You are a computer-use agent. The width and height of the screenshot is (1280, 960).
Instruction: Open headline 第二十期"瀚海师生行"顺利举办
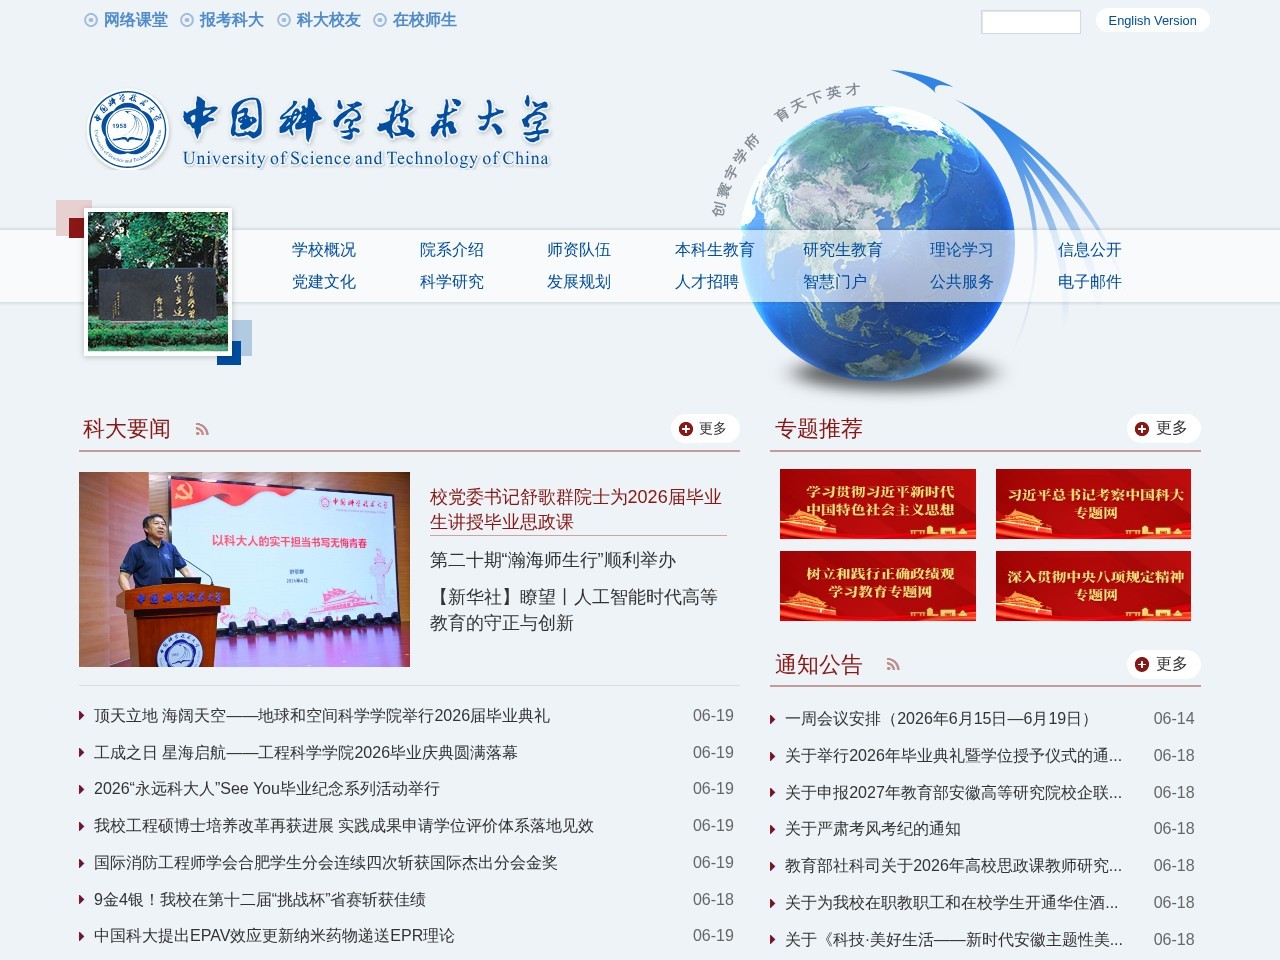(x=553, y=560)
